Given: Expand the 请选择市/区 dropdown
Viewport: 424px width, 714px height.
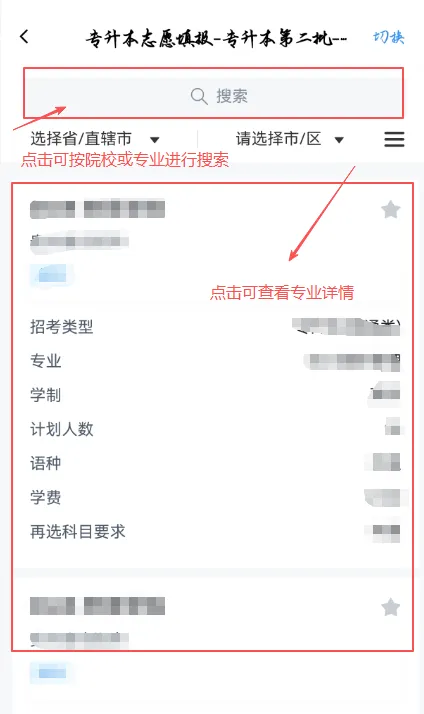Looking at the screenshot, I should [x=290, y=138].
